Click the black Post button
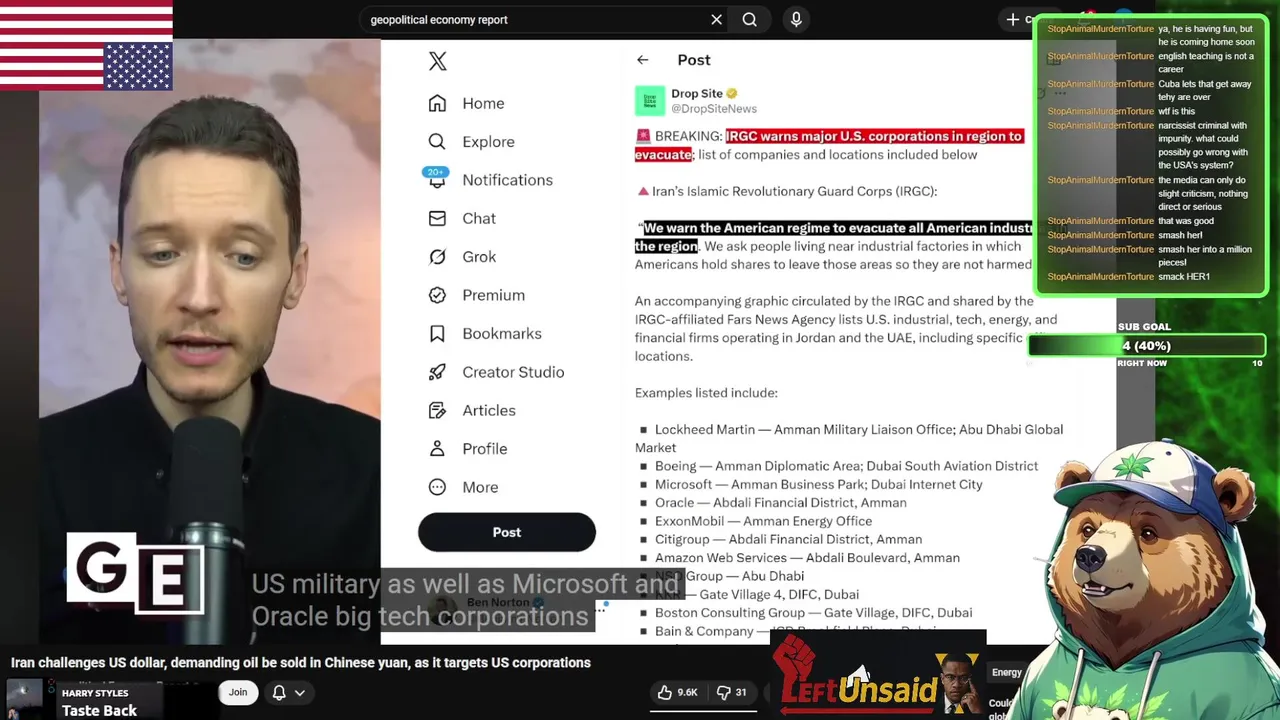 (507, 532)
